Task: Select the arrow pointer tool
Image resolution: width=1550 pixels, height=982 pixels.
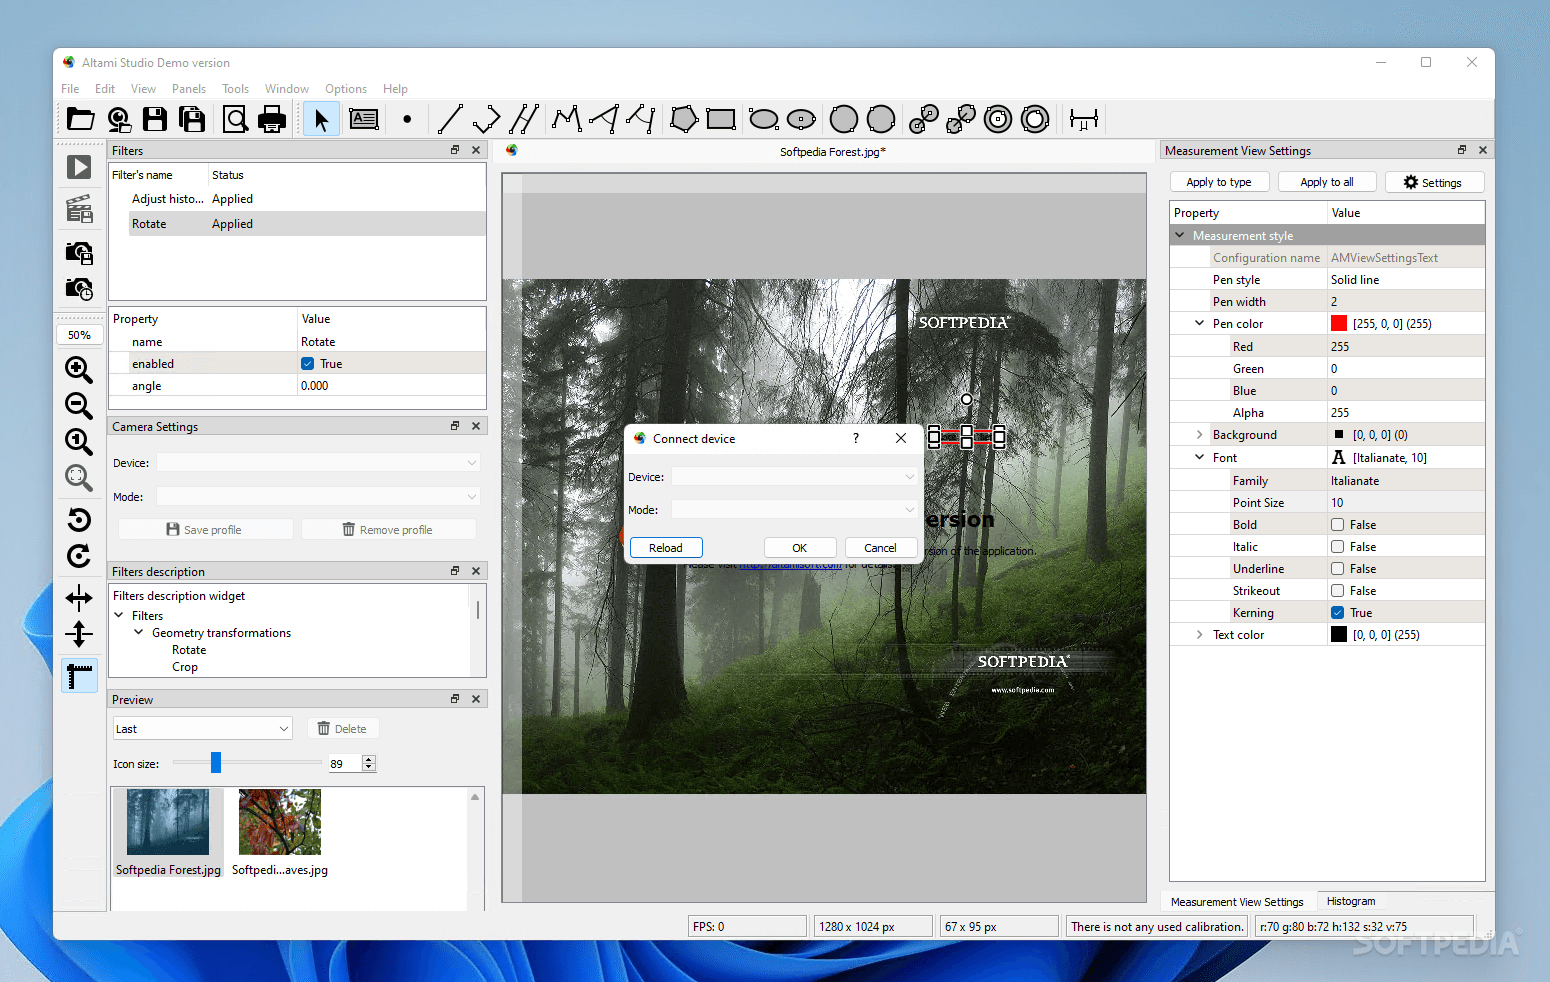Action: pos(321,120)
